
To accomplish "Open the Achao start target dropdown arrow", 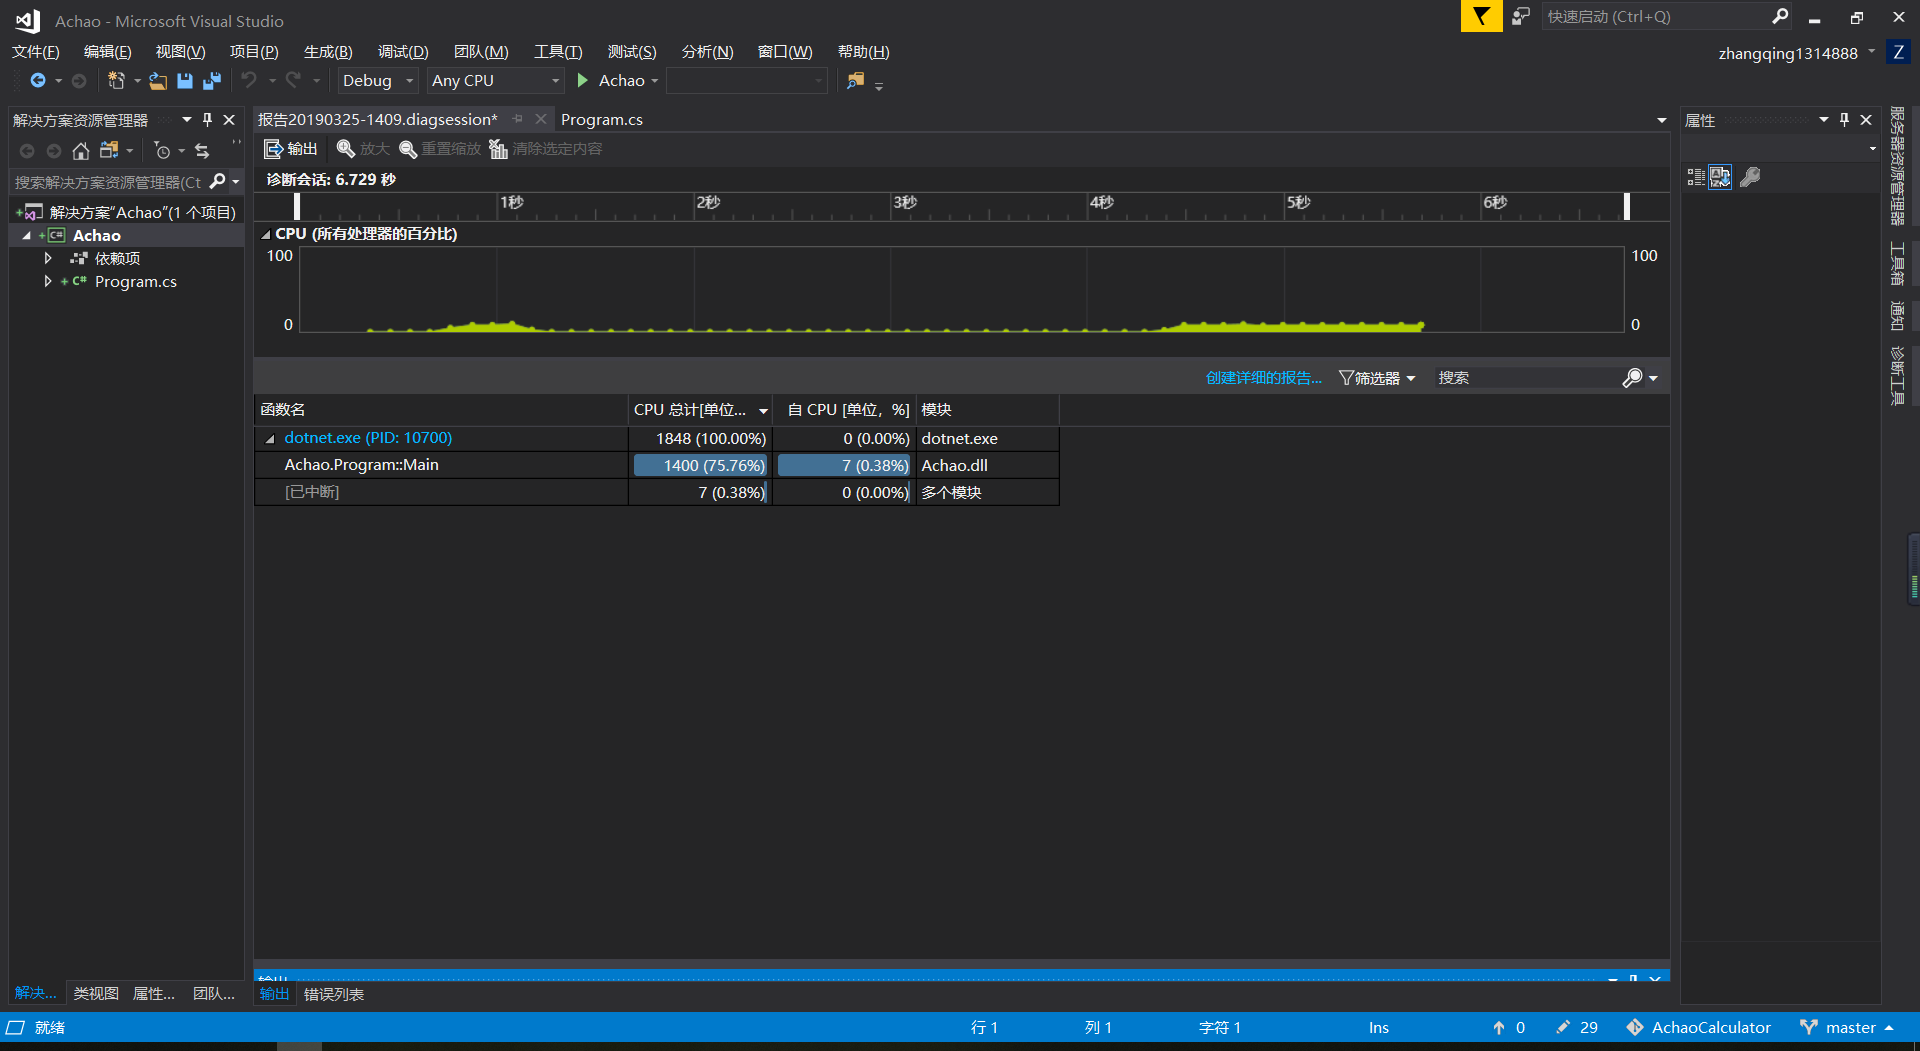I will 655,81.
